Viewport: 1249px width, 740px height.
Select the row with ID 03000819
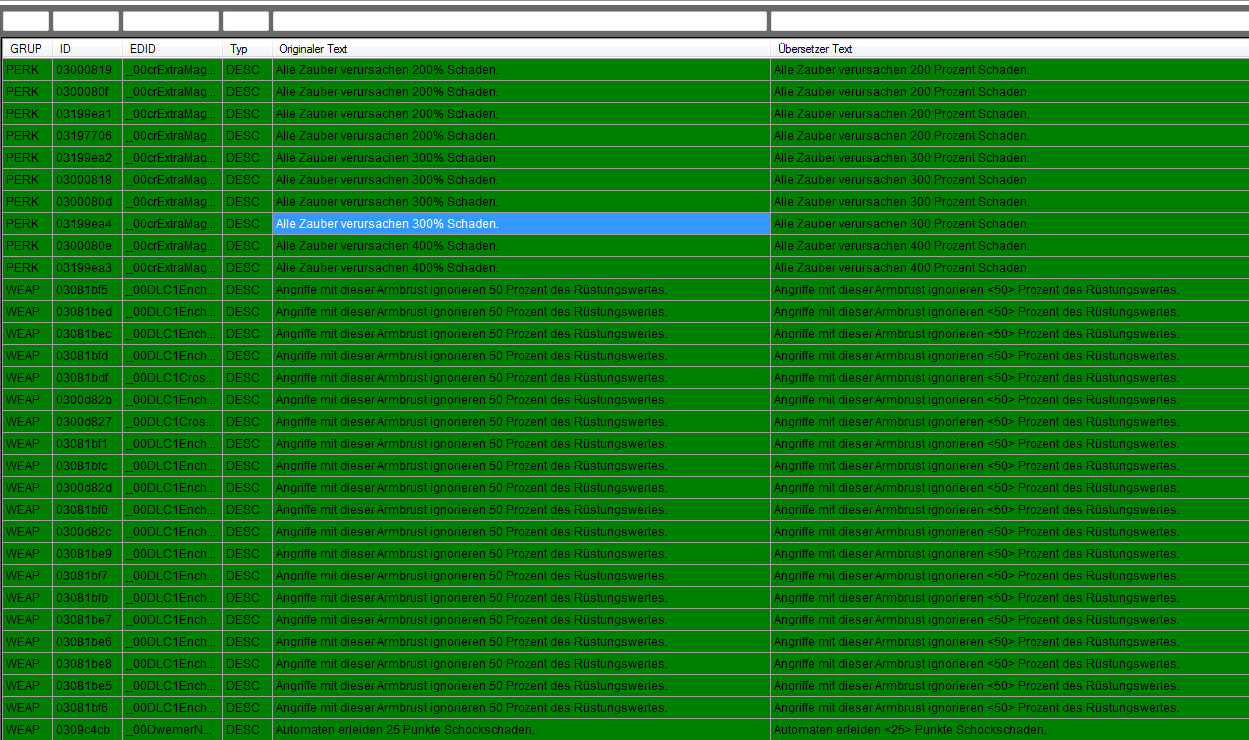click(84, 70)
